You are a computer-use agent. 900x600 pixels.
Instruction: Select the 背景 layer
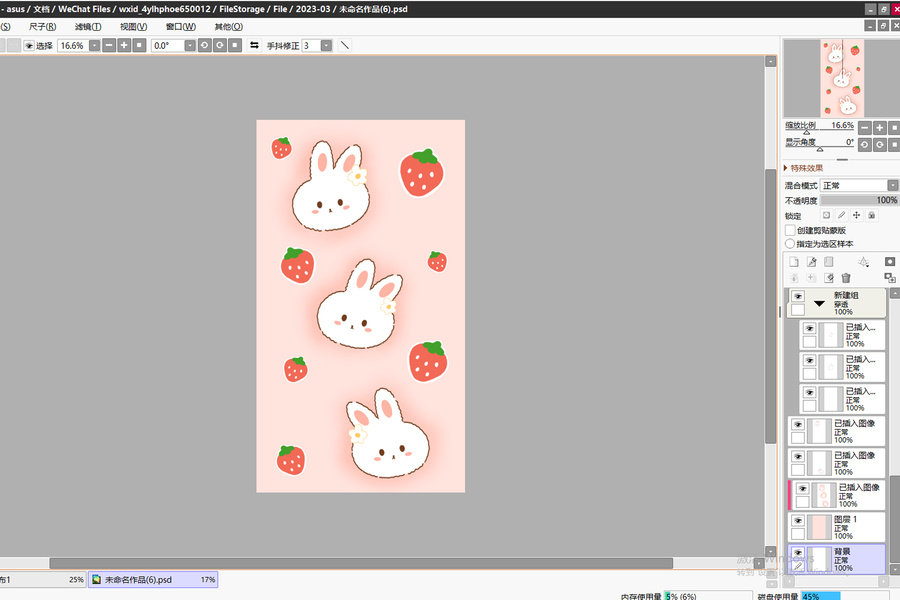click(x=837, y=559)
